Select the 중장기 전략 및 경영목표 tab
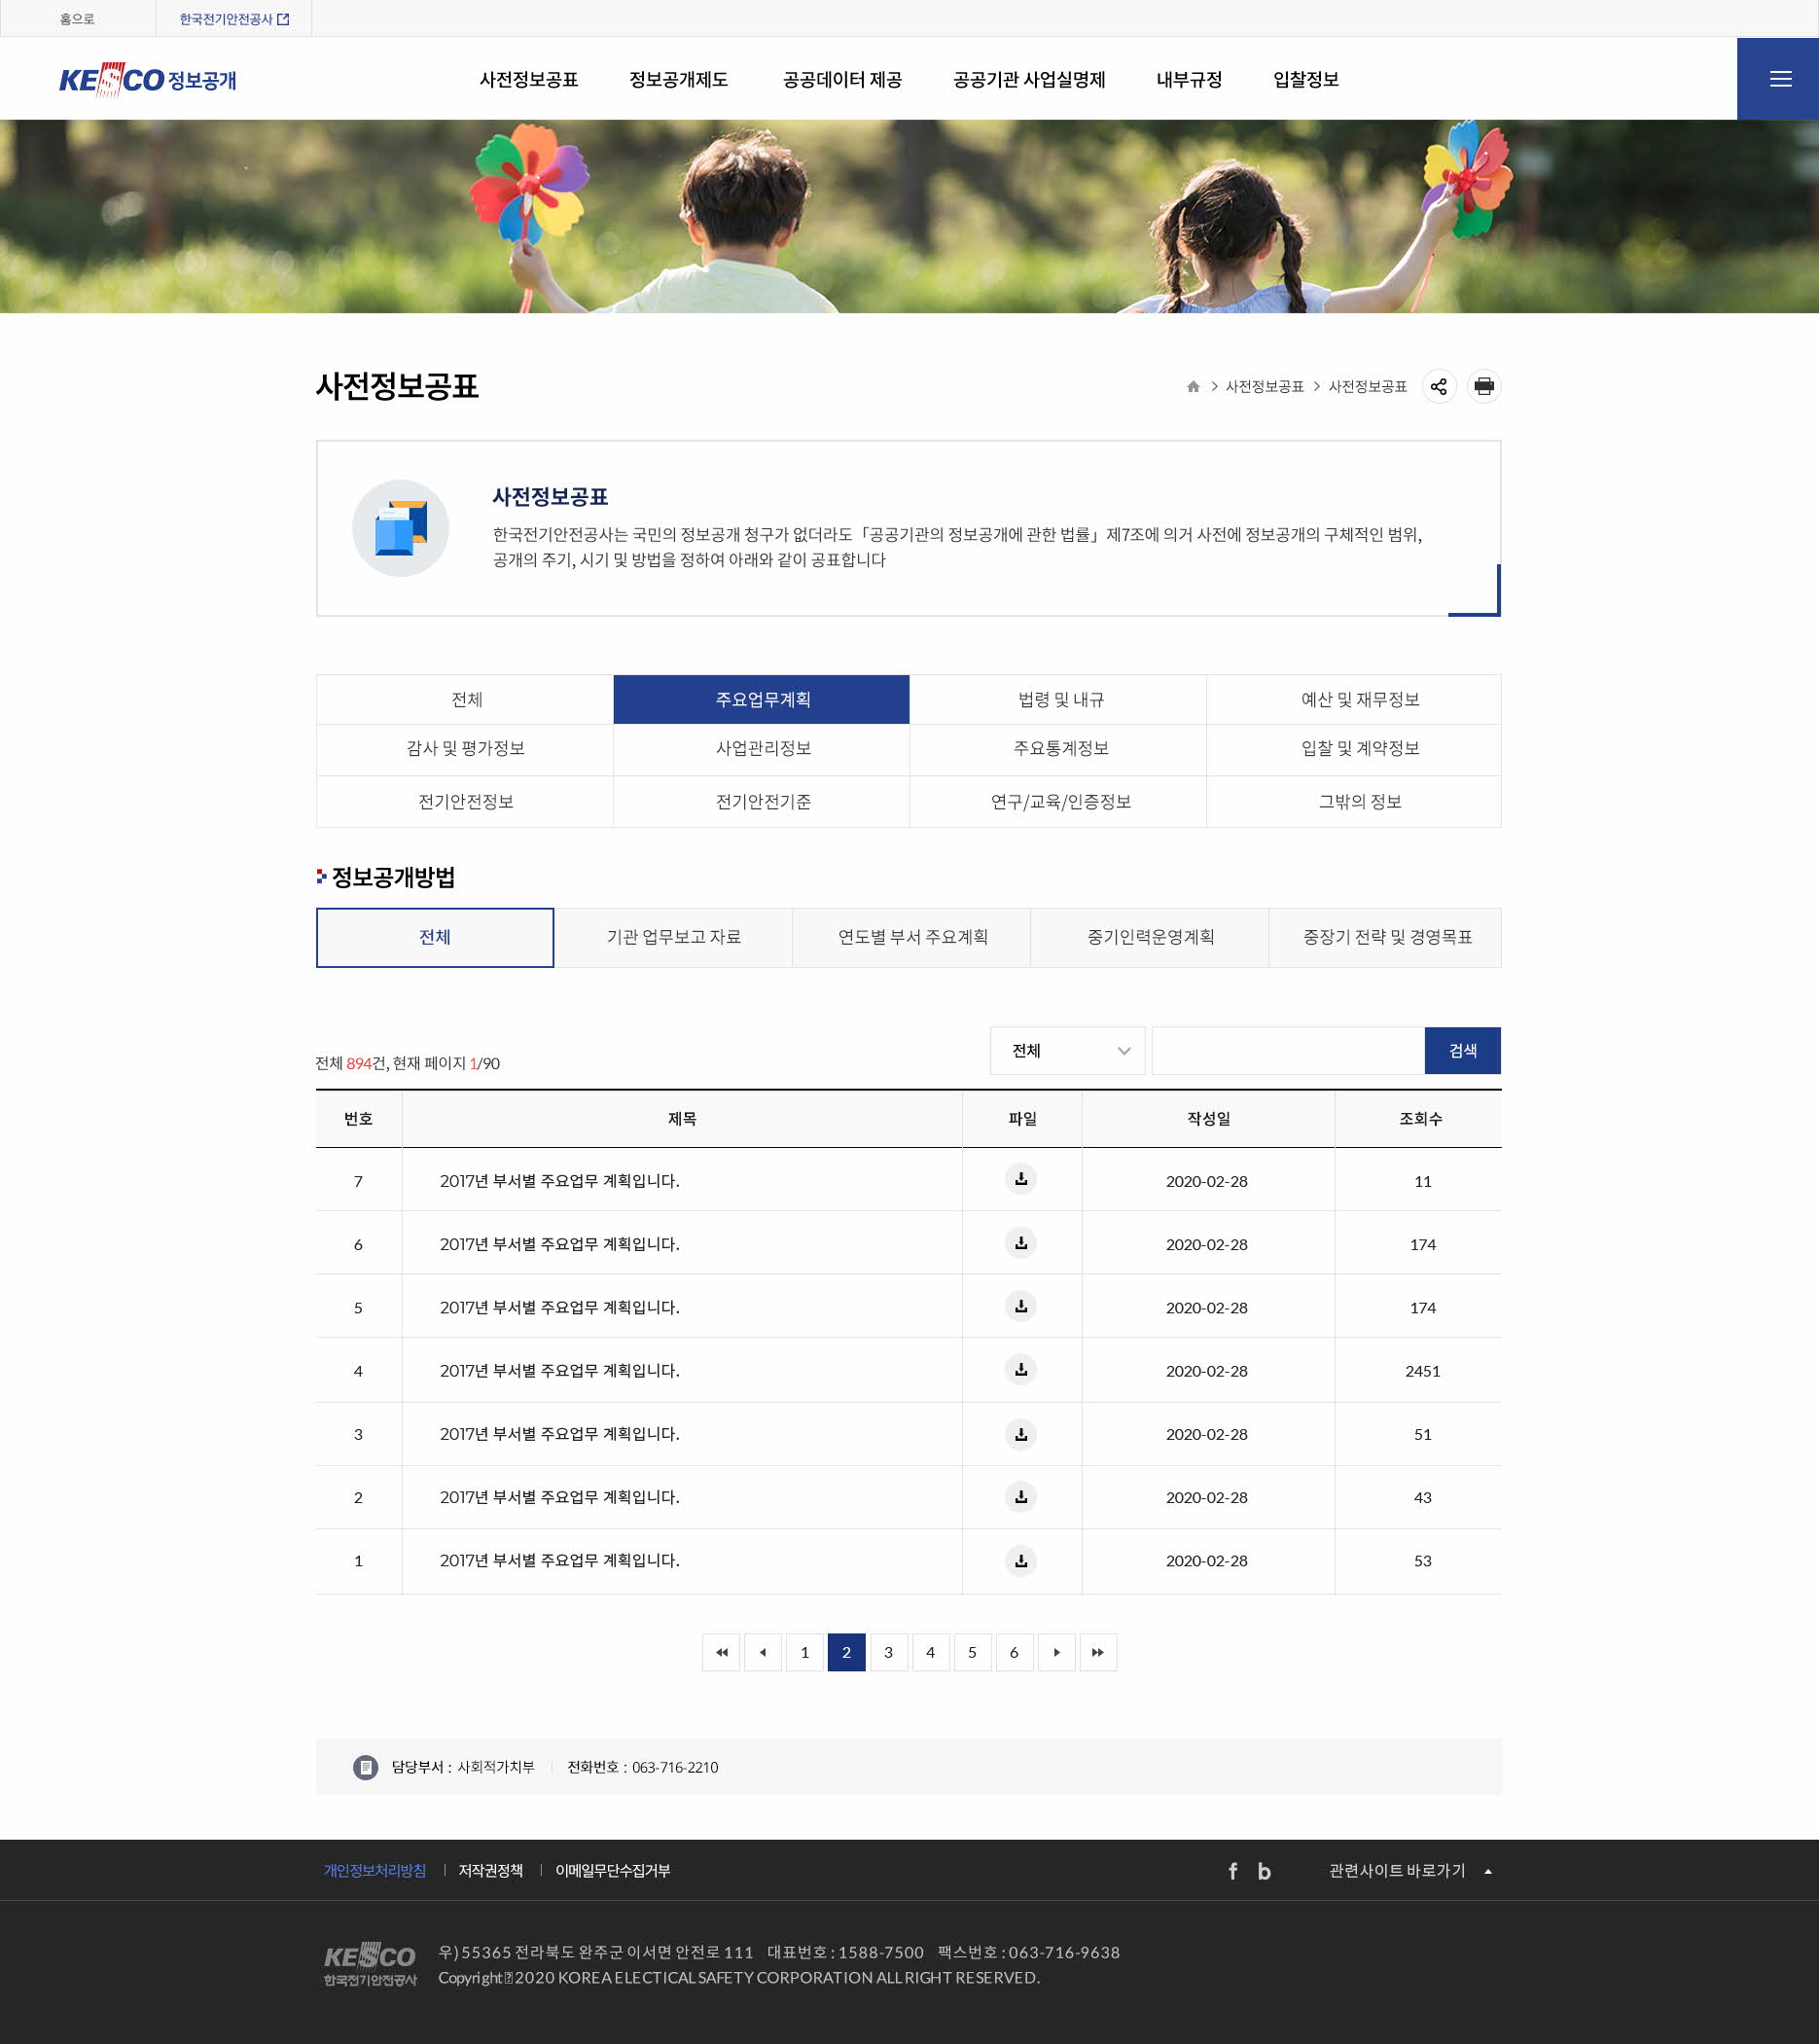The width and height of the screenshot is (1819, 2044). point(1386,937)
